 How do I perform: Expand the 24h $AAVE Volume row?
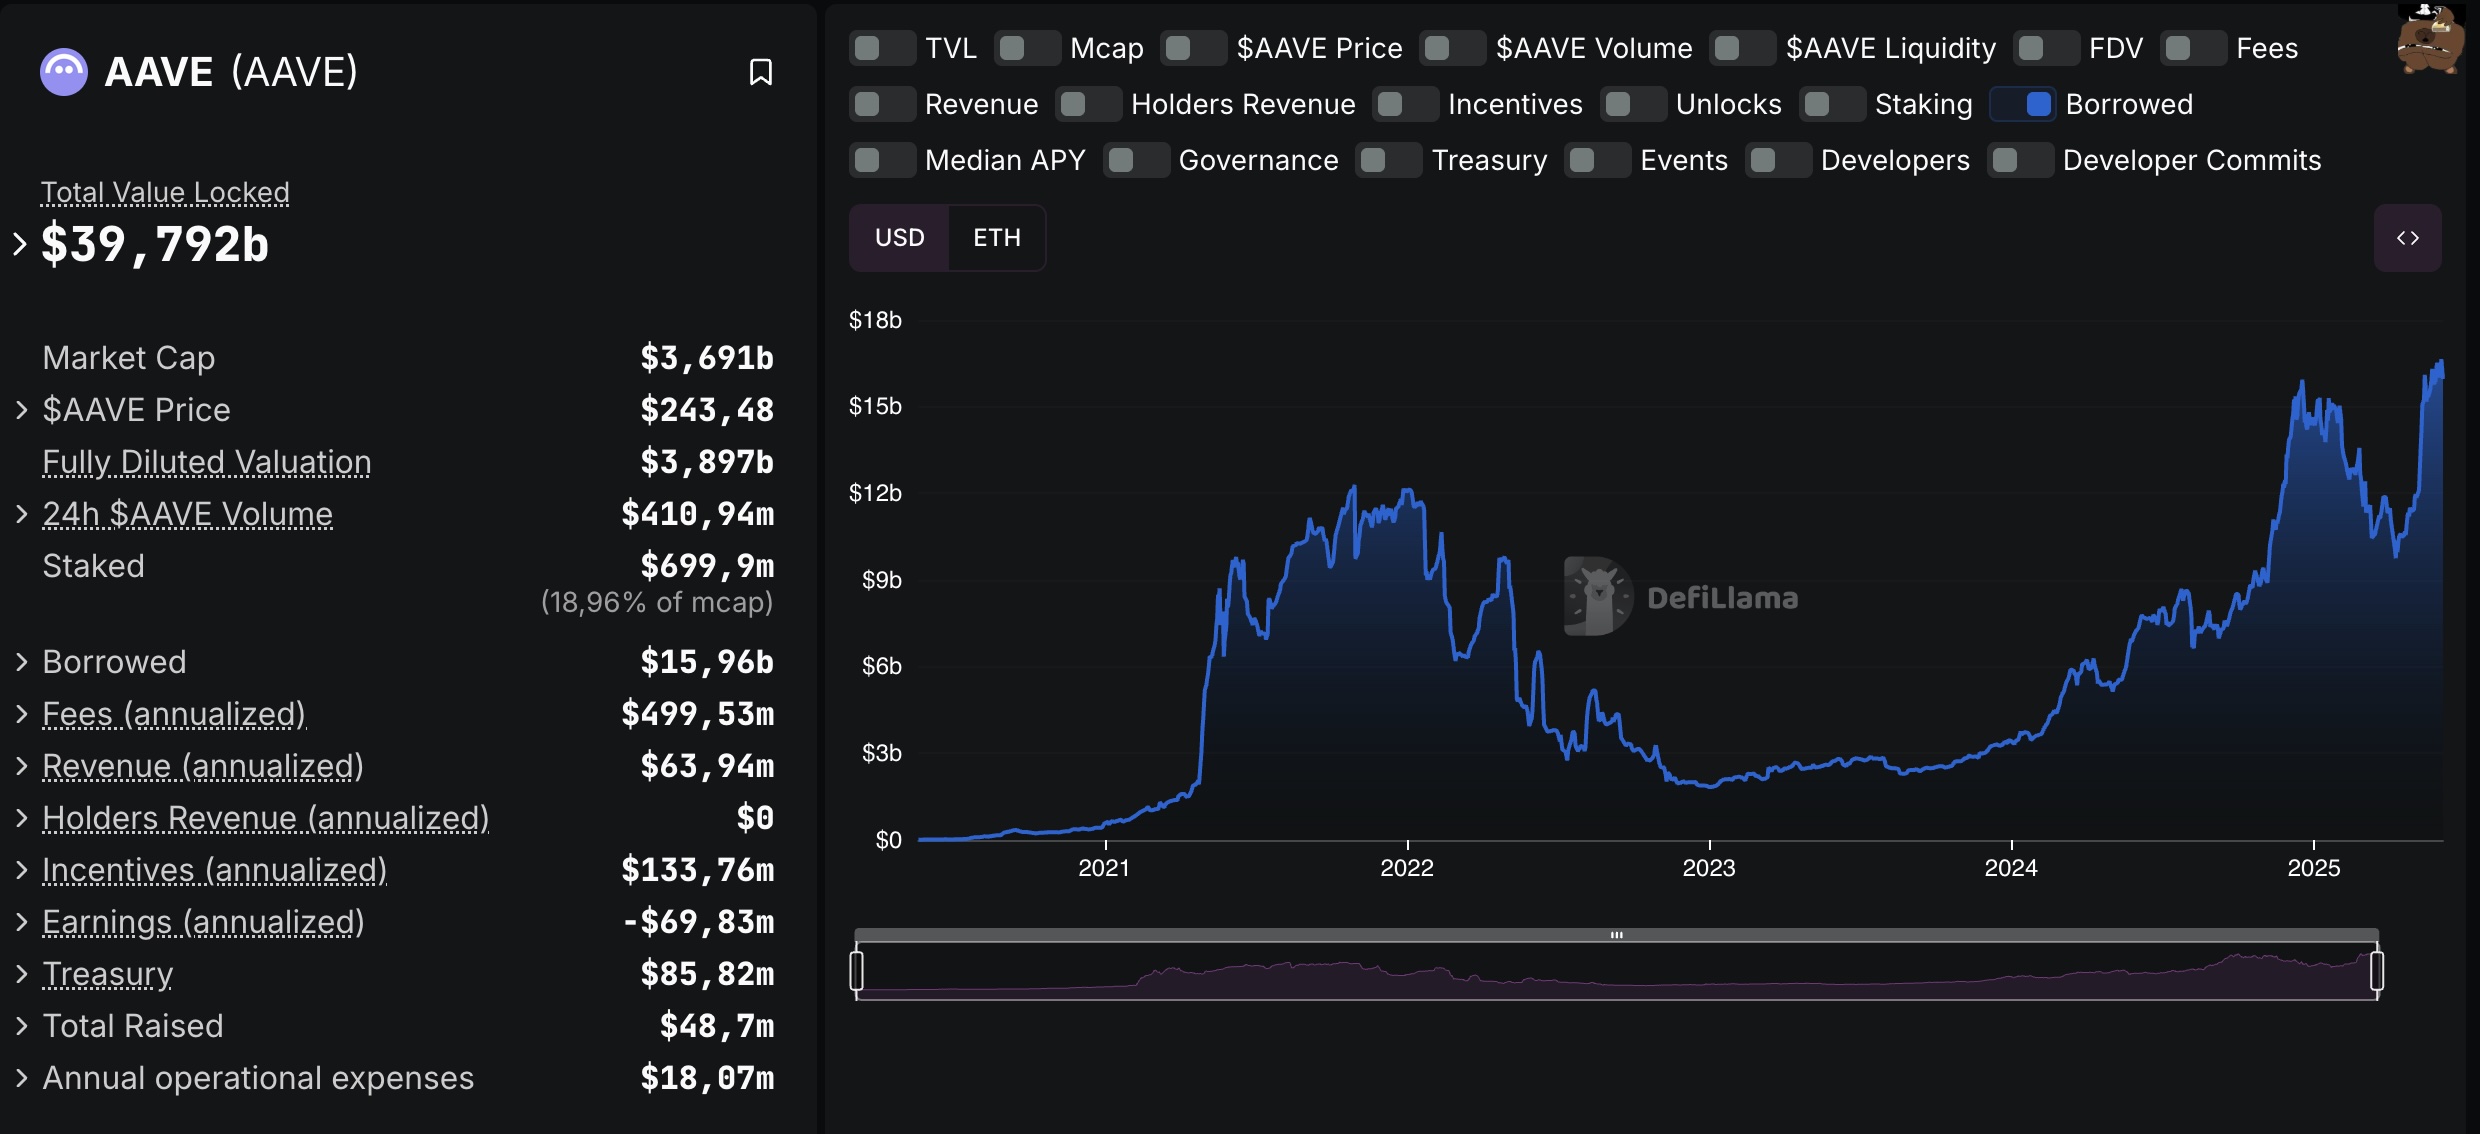pos(21,514)
